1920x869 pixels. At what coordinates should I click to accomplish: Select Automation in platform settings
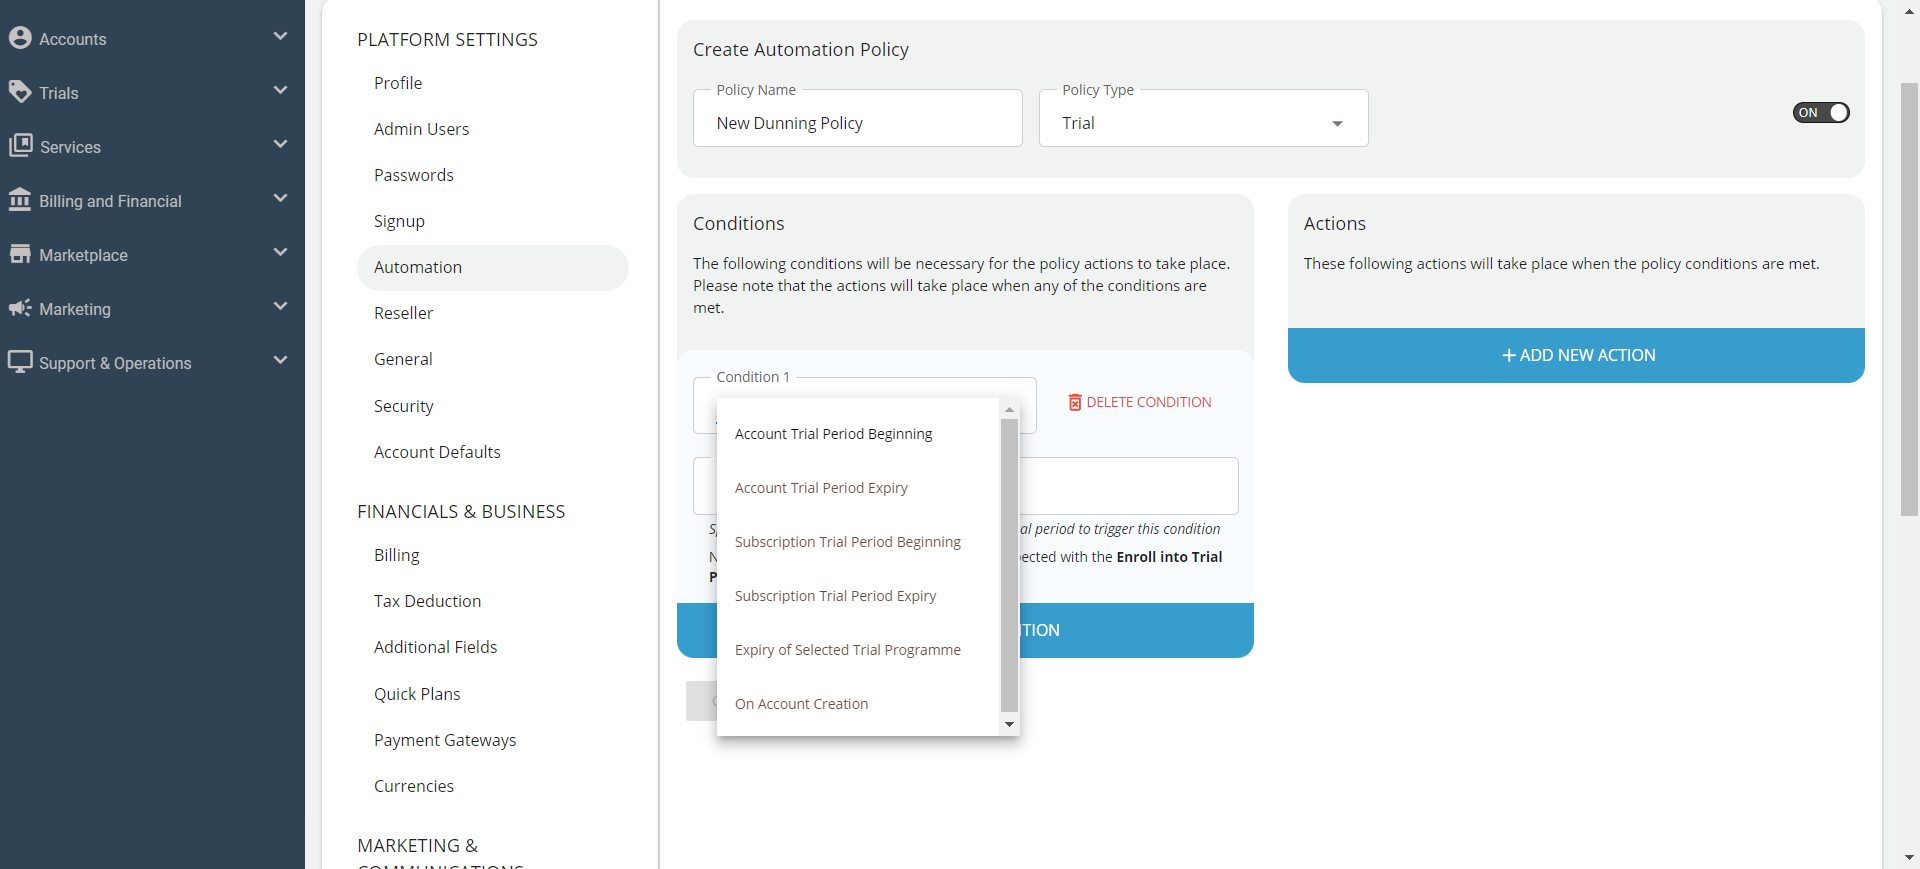[x=492, y=267]
